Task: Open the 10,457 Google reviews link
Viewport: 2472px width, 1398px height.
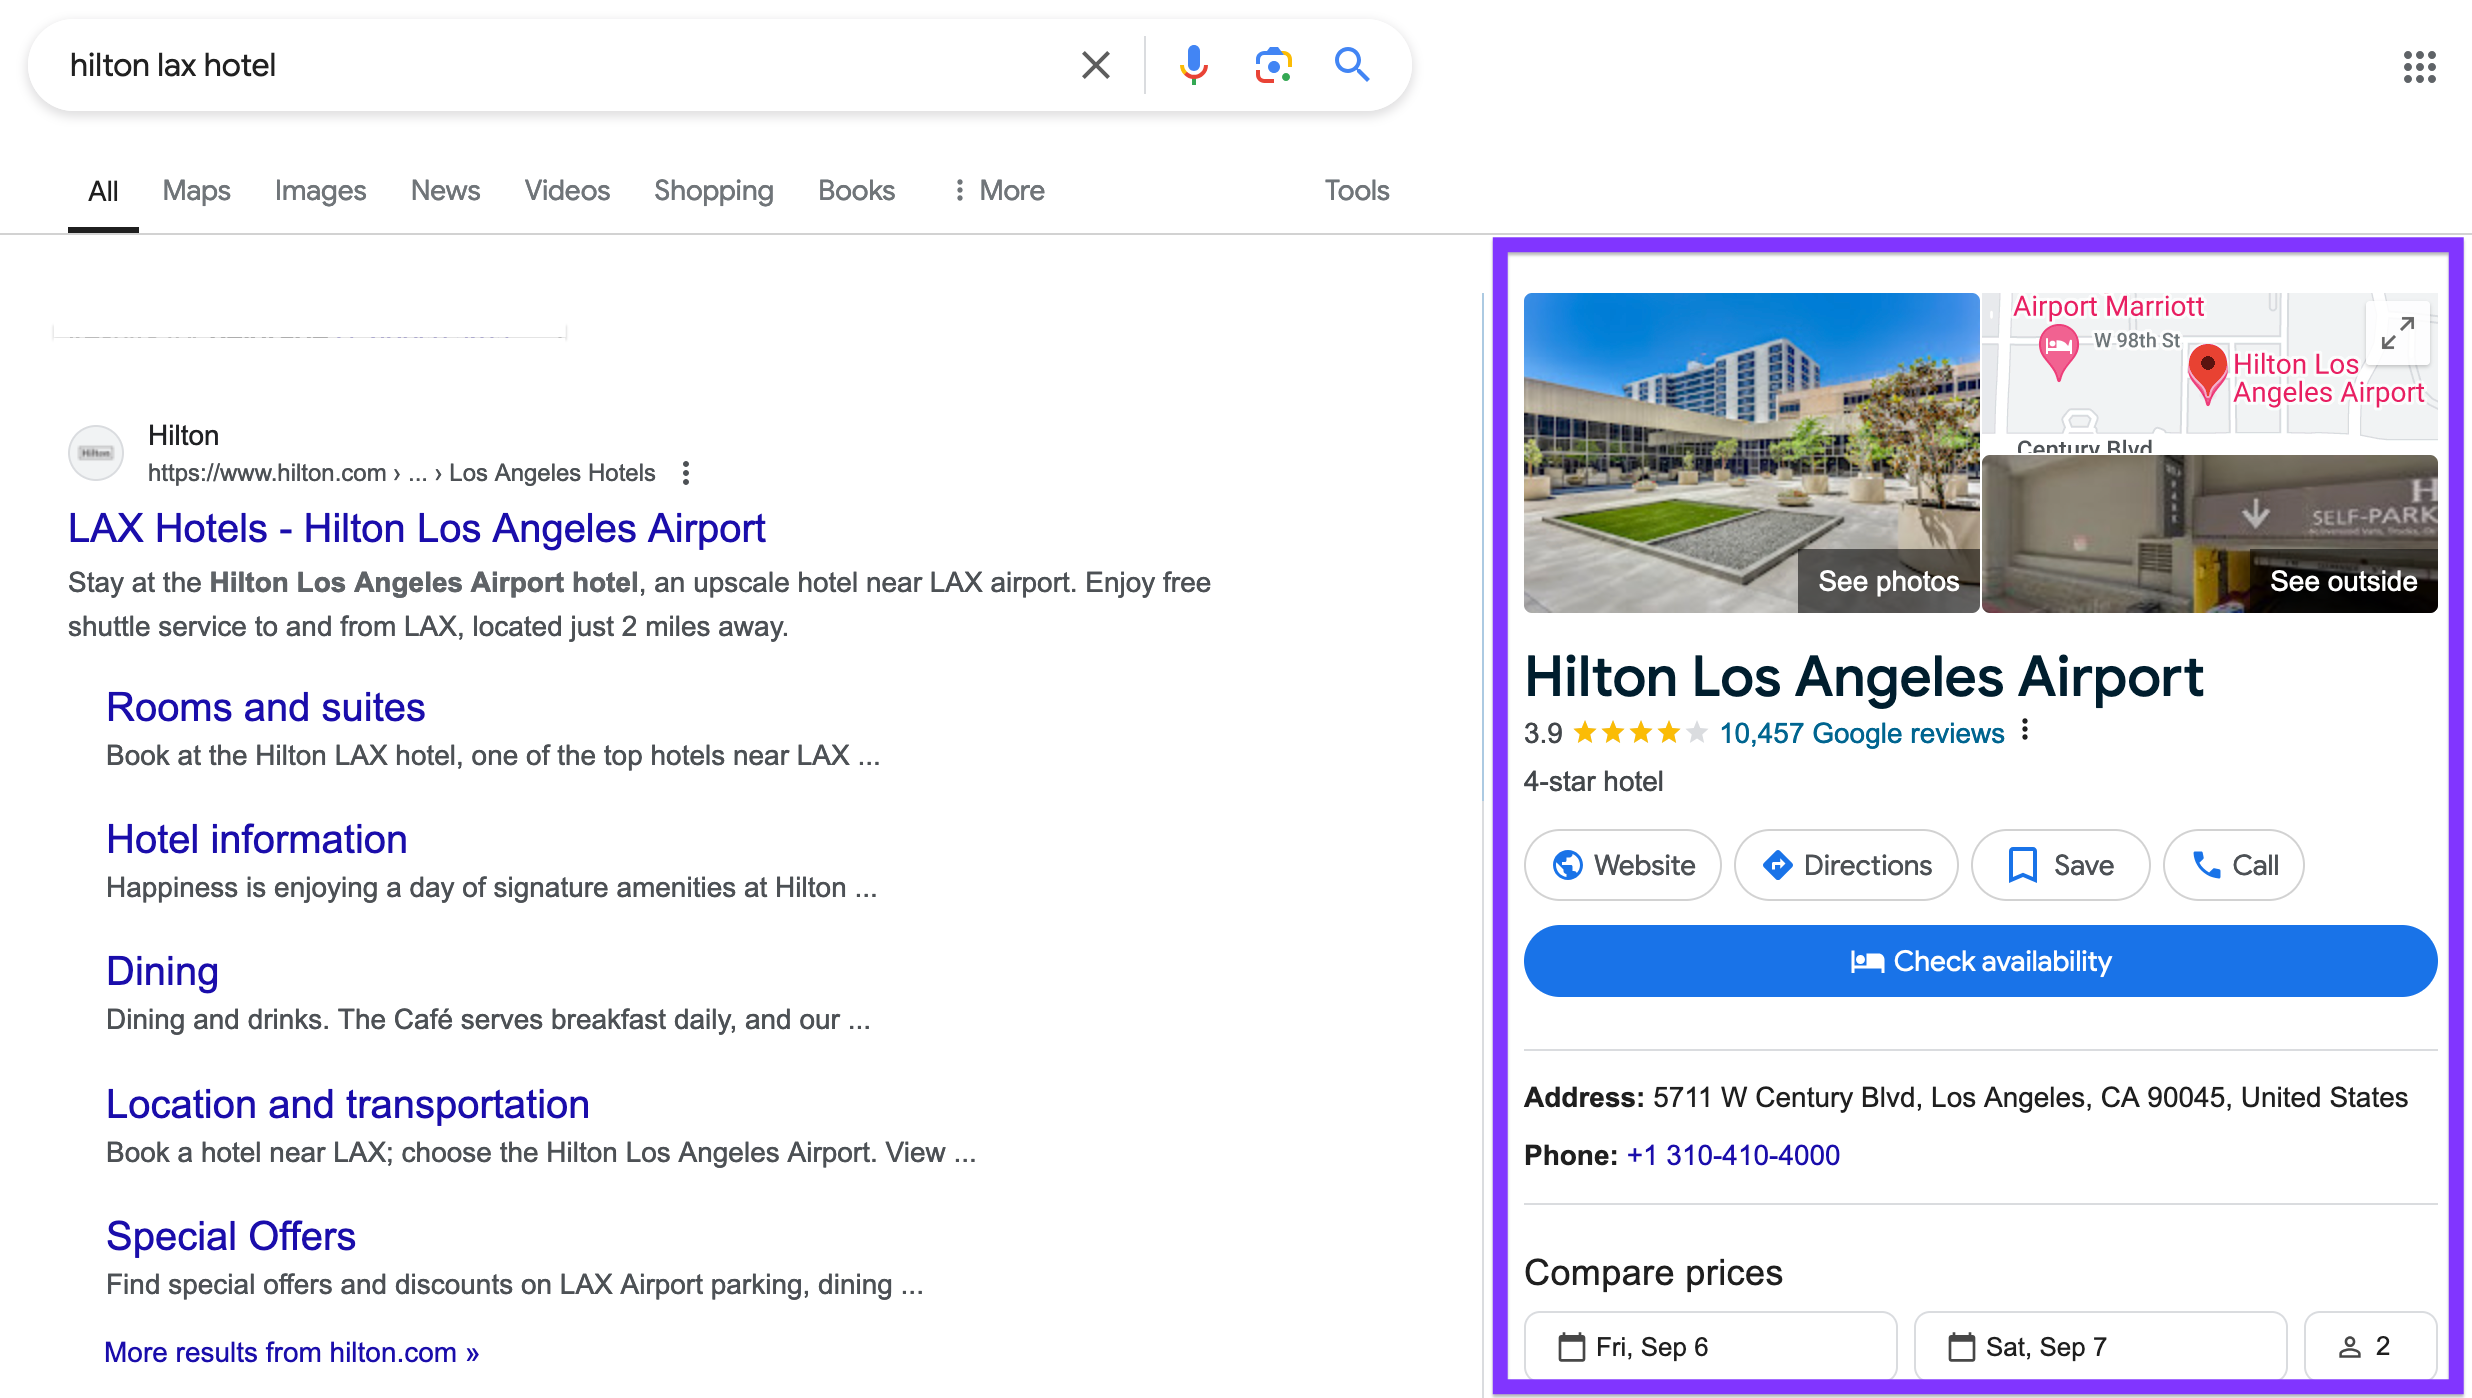Action: click(x=1861, y=733)
